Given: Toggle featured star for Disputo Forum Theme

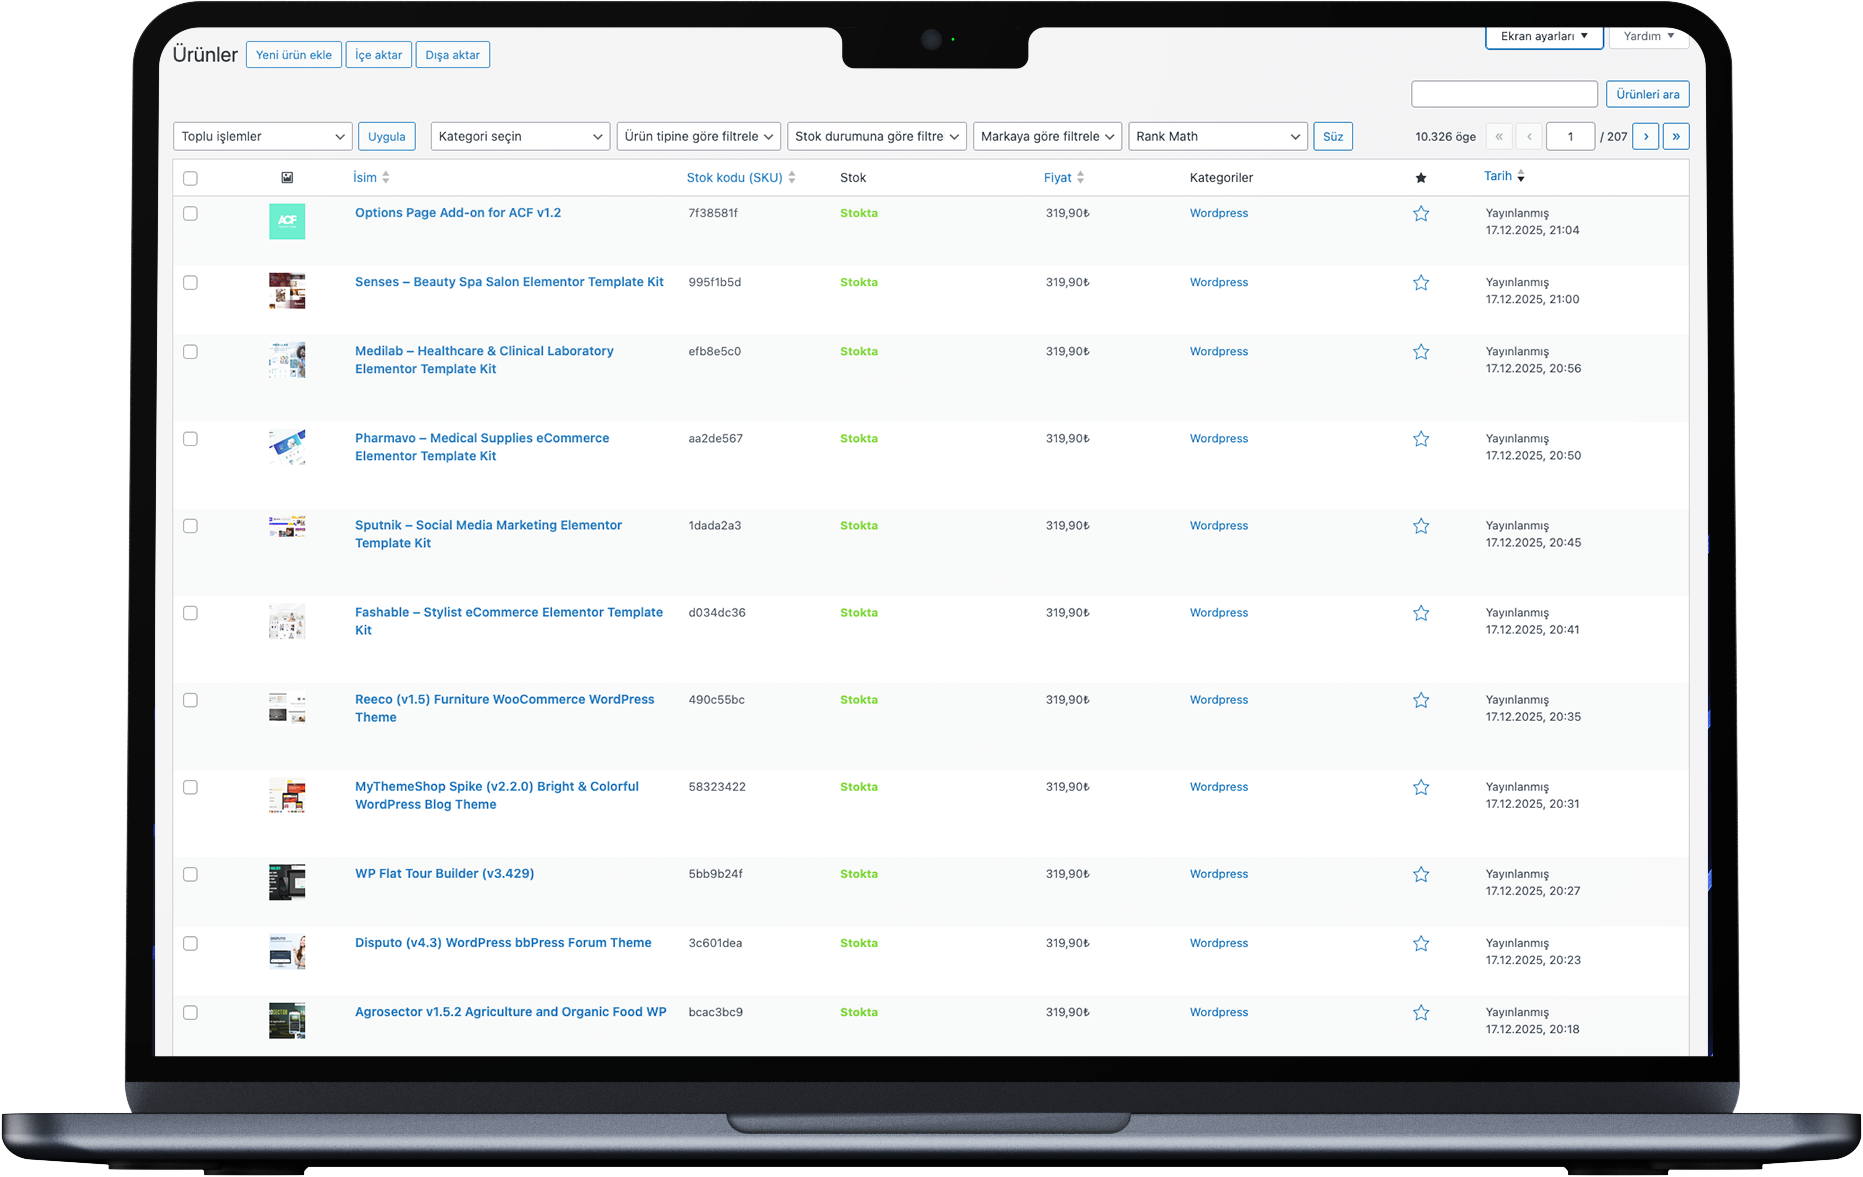Looking at the screenshot, I should 1420,944.
